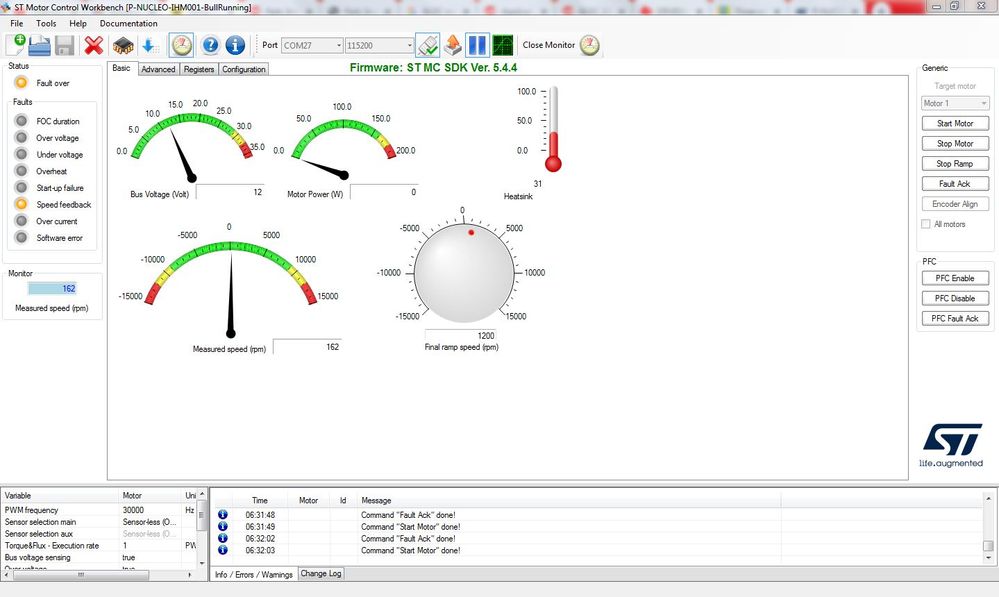Click the PFC Enable button
The width and height of the screenshot is (999, 597).
(x=955, y=278)
